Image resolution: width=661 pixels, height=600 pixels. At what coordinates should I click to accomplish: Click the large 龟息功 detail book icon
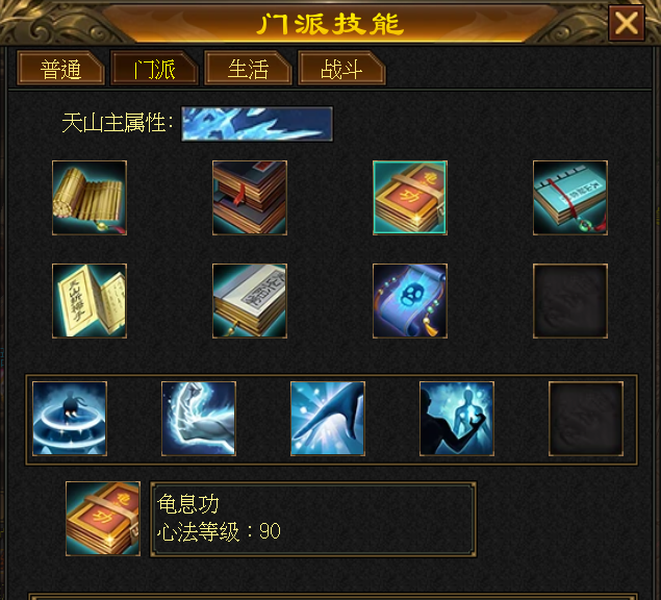click(x=103, y=519)
